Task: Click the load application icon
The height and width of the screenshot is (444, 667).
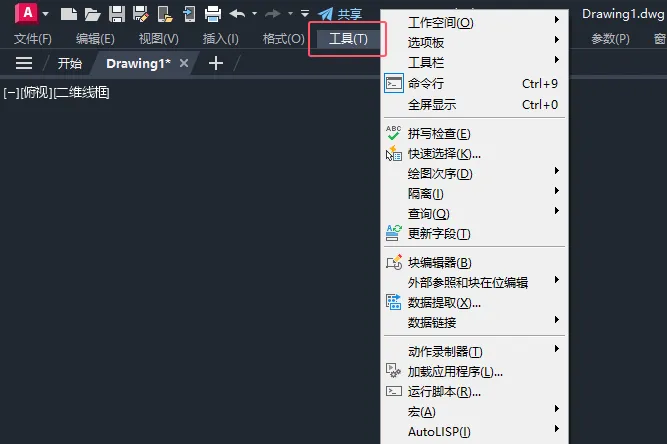Action: [393, 371]
